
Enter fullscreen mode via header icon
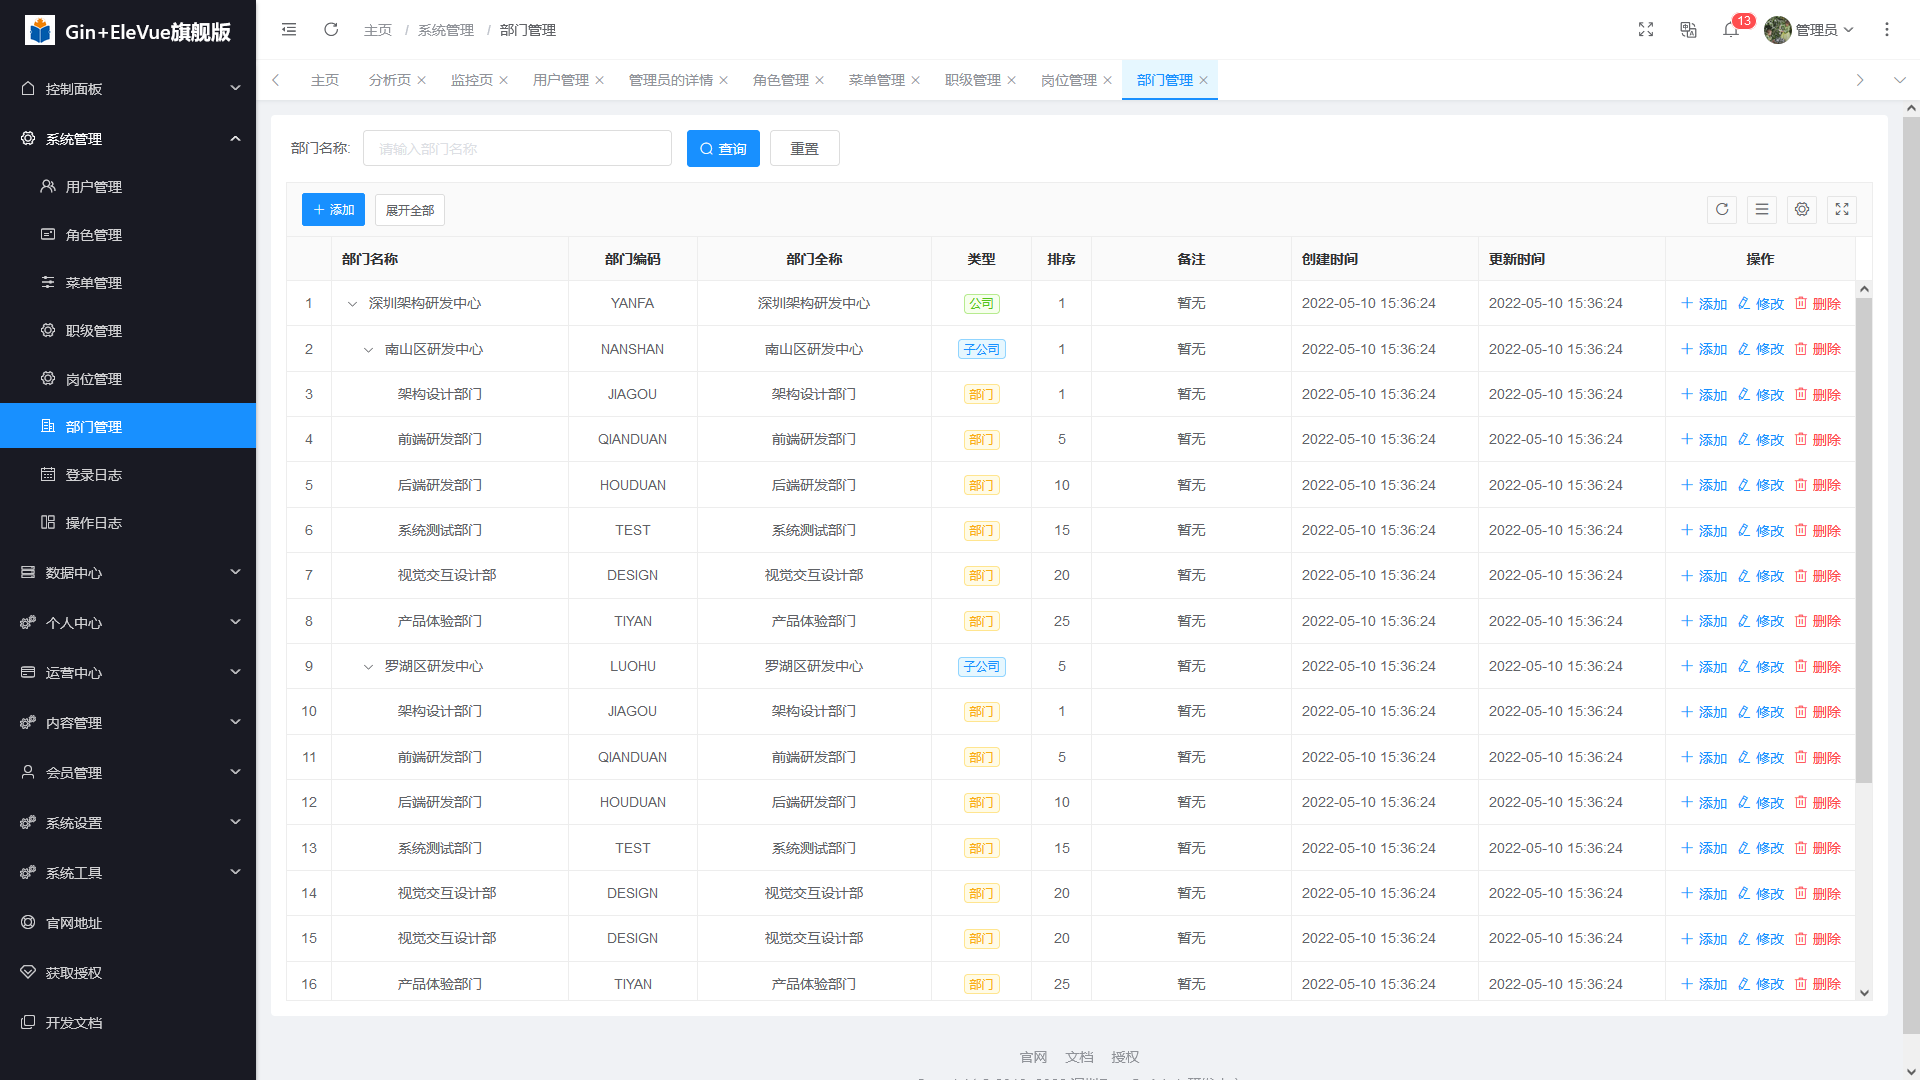click(1646, 30)
